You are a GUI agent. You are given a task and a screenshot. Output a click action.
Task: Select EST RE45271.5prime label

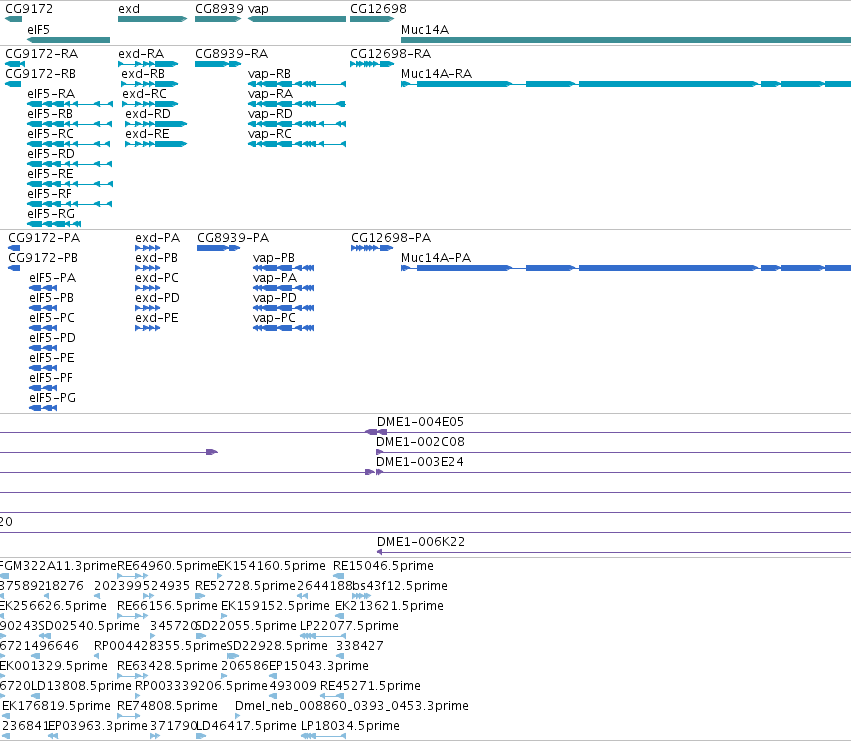370,687
